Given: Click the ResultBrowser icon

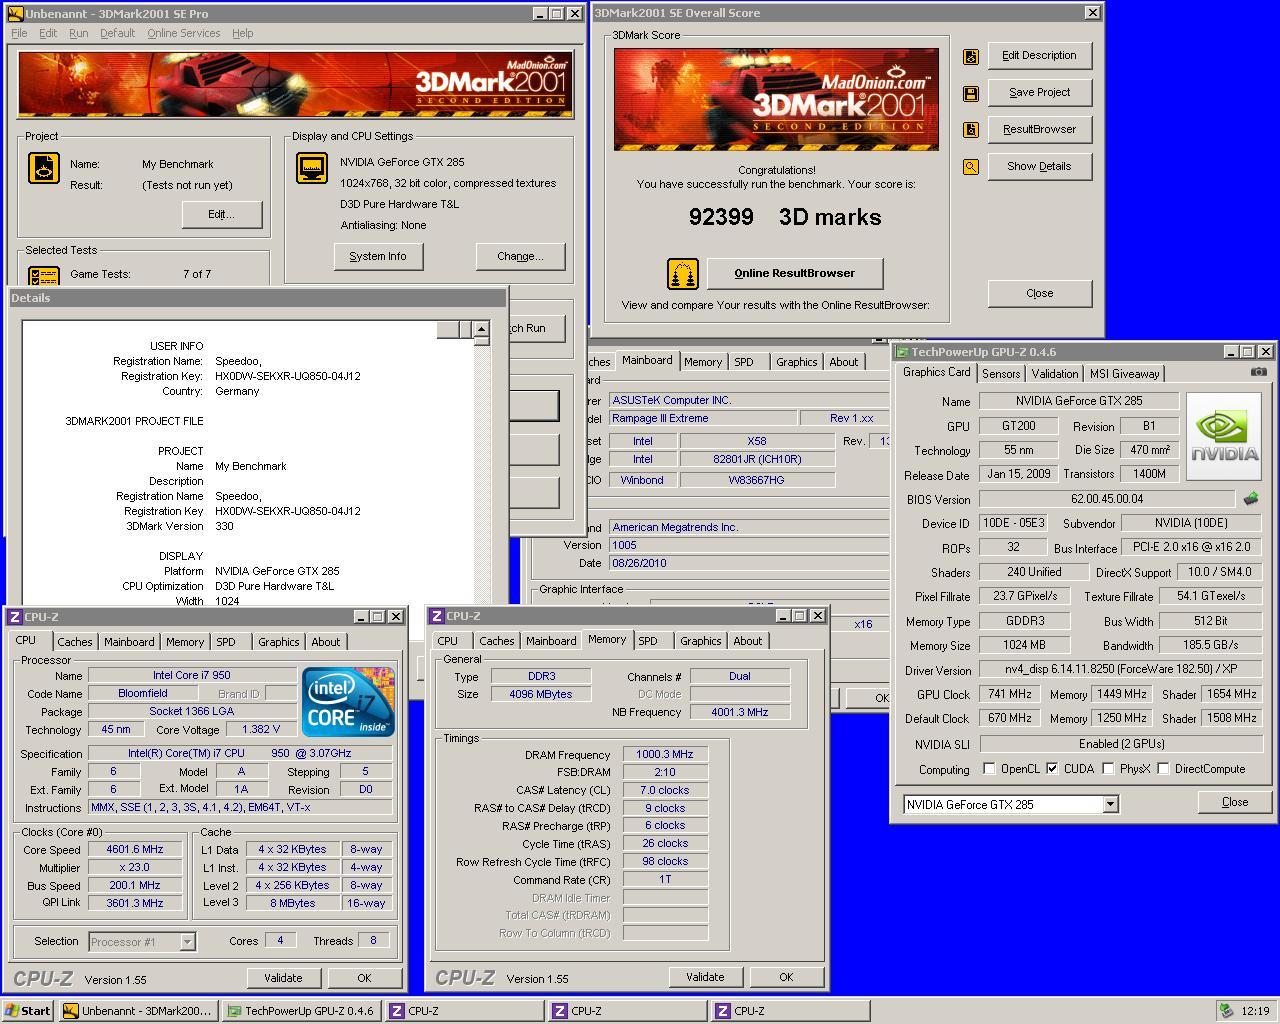Looking at the screenshot, I should click(x=970, y=130).
